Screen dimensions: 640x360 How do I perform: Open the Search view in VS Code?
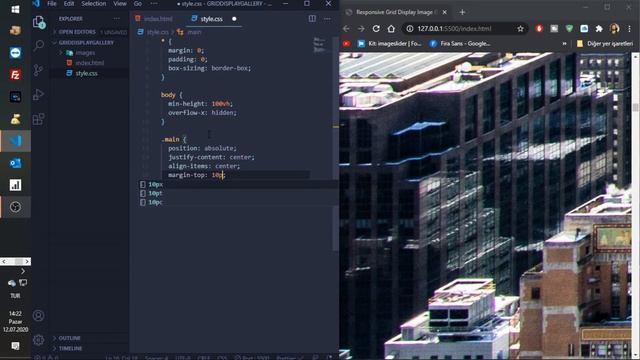[39, 45]
